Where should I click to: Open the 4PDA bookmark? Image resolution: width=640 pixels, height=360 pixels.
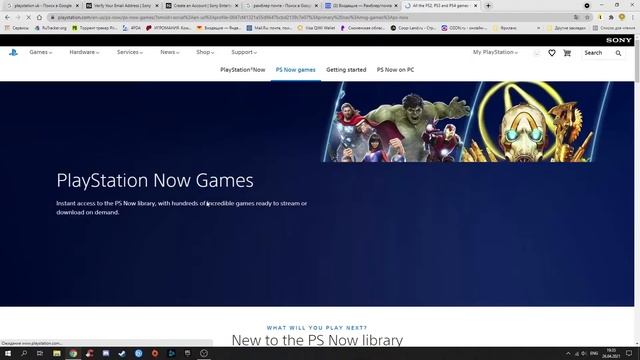[131, 28]
